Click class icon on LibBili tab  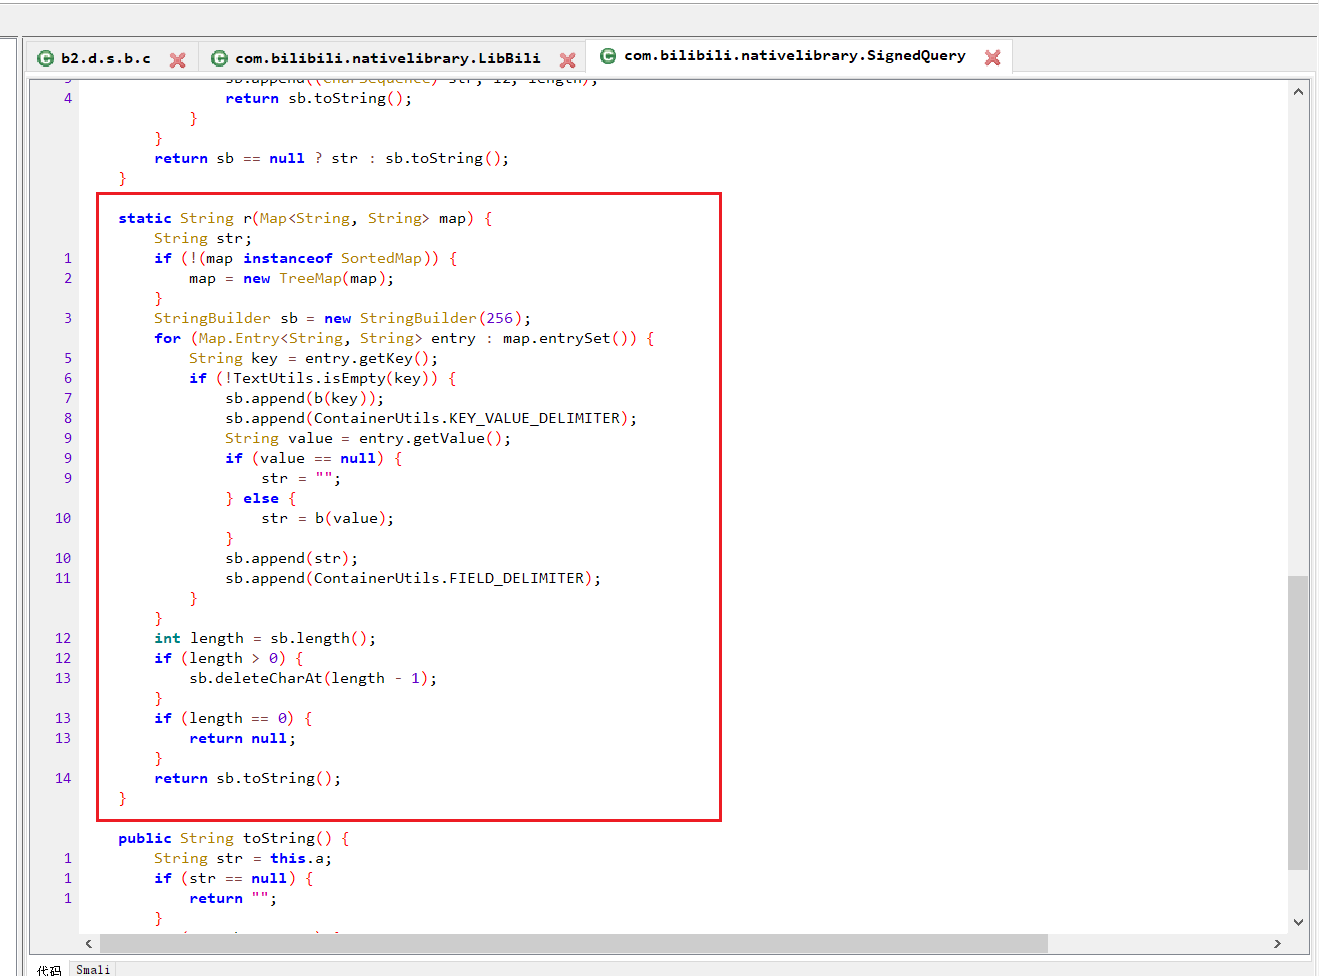[219, 58]
